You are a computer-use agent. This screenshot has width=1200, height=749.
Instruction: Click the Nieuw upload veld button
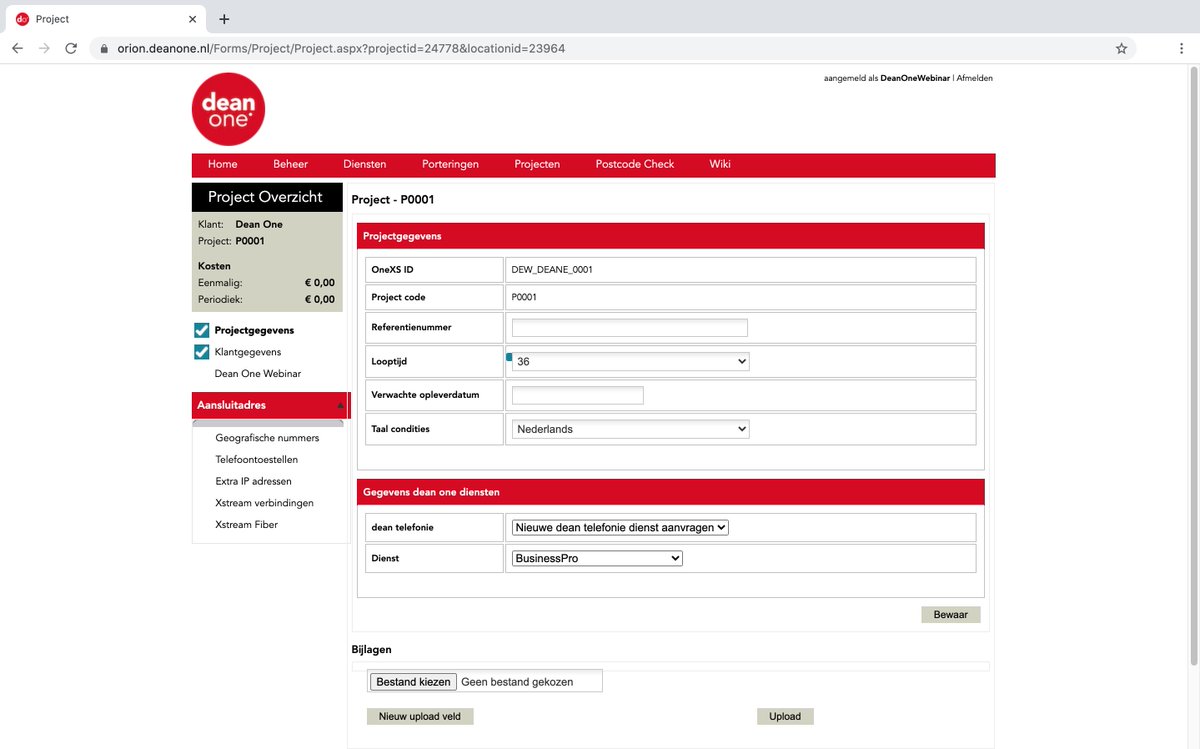(x=420, y=716)
